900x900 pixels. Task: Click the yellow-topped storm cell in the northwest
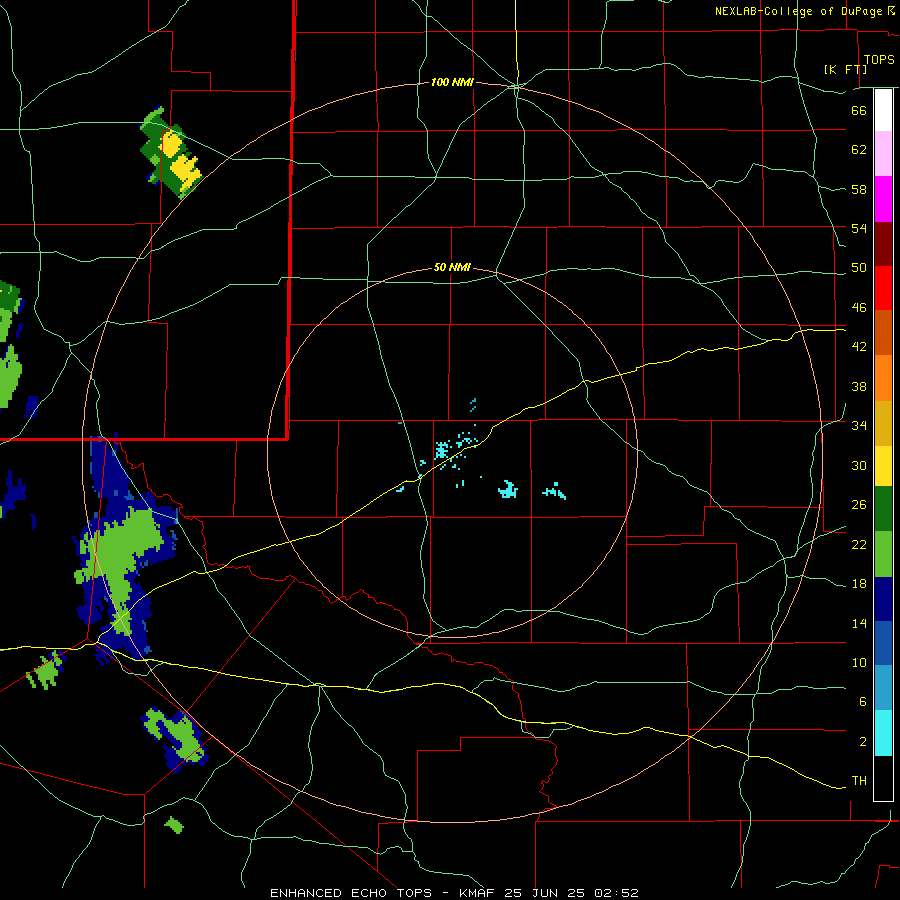[172, 154]
